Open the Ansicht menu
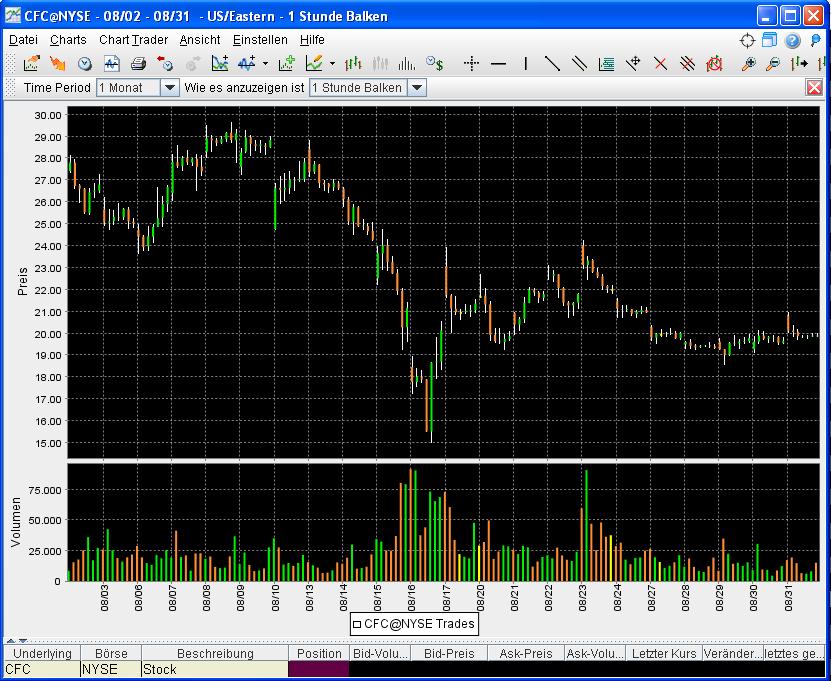831x681 pixels. [x=200, y=40]
